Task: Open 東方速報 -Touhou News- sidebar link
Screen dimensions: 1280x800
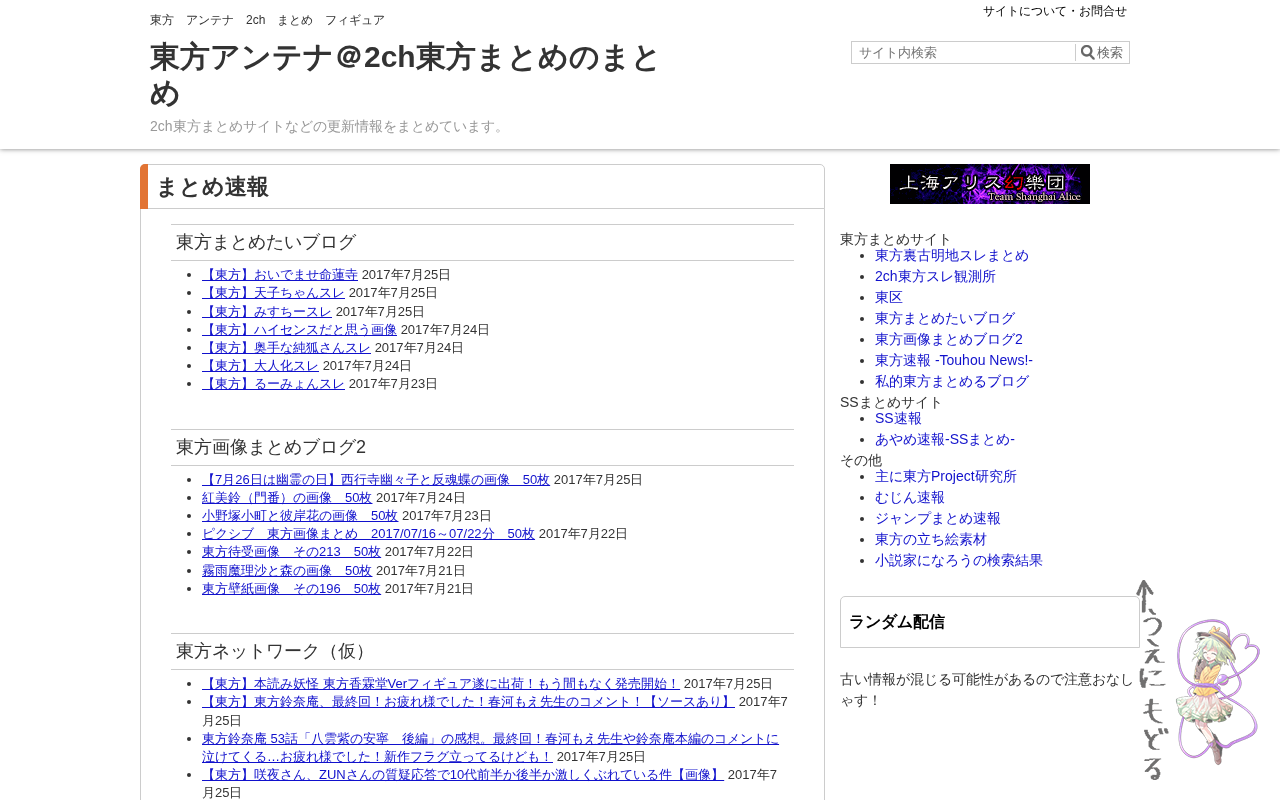Action: (x=954, y=360)
